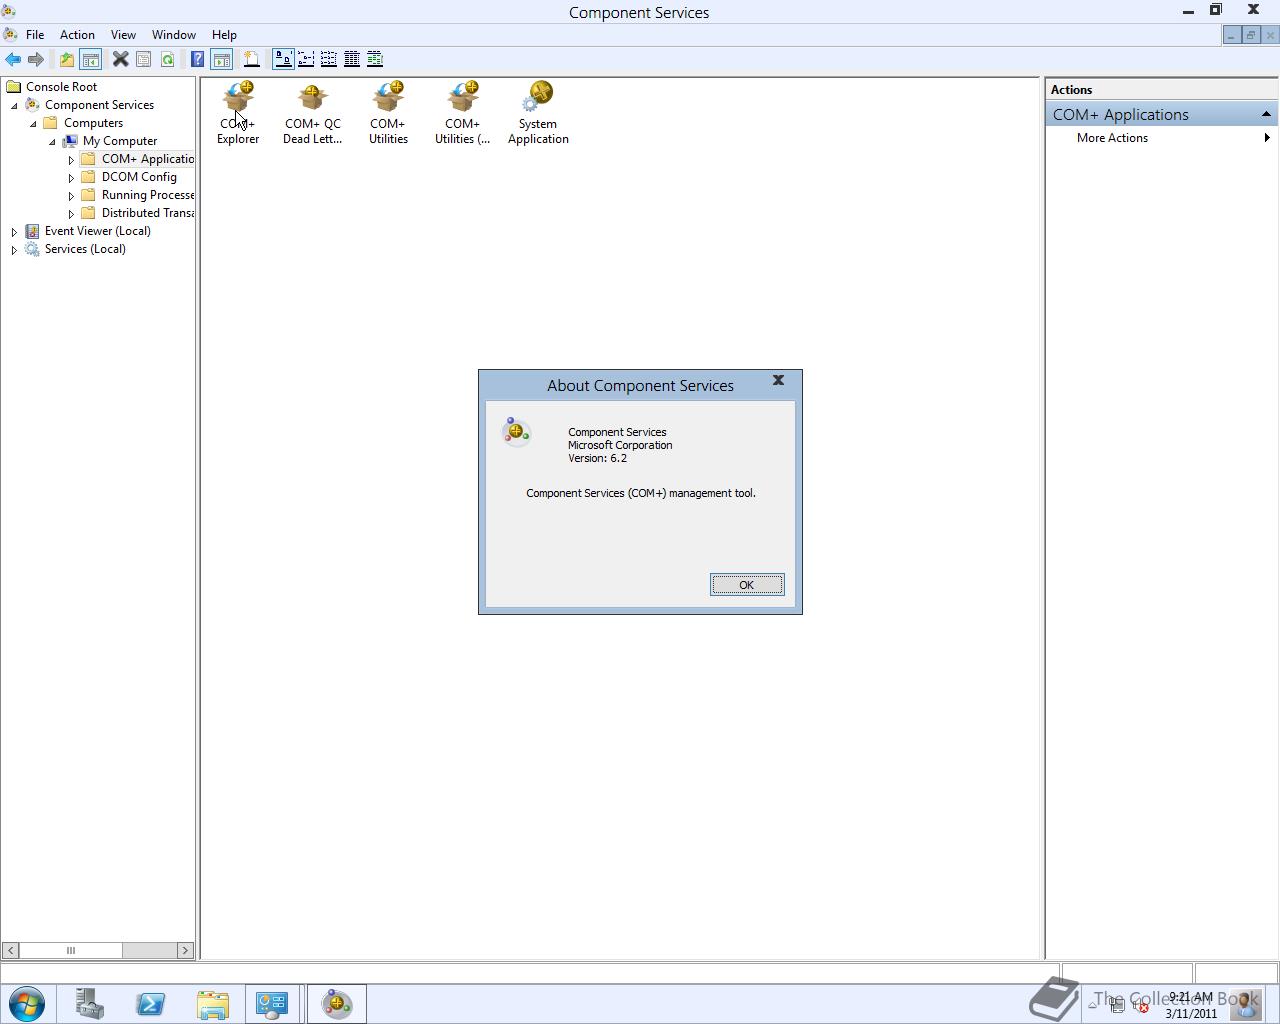1280x1024 pixels.
Task: Click the Forward arrow in the toolbar
Action: pos(36,60)
